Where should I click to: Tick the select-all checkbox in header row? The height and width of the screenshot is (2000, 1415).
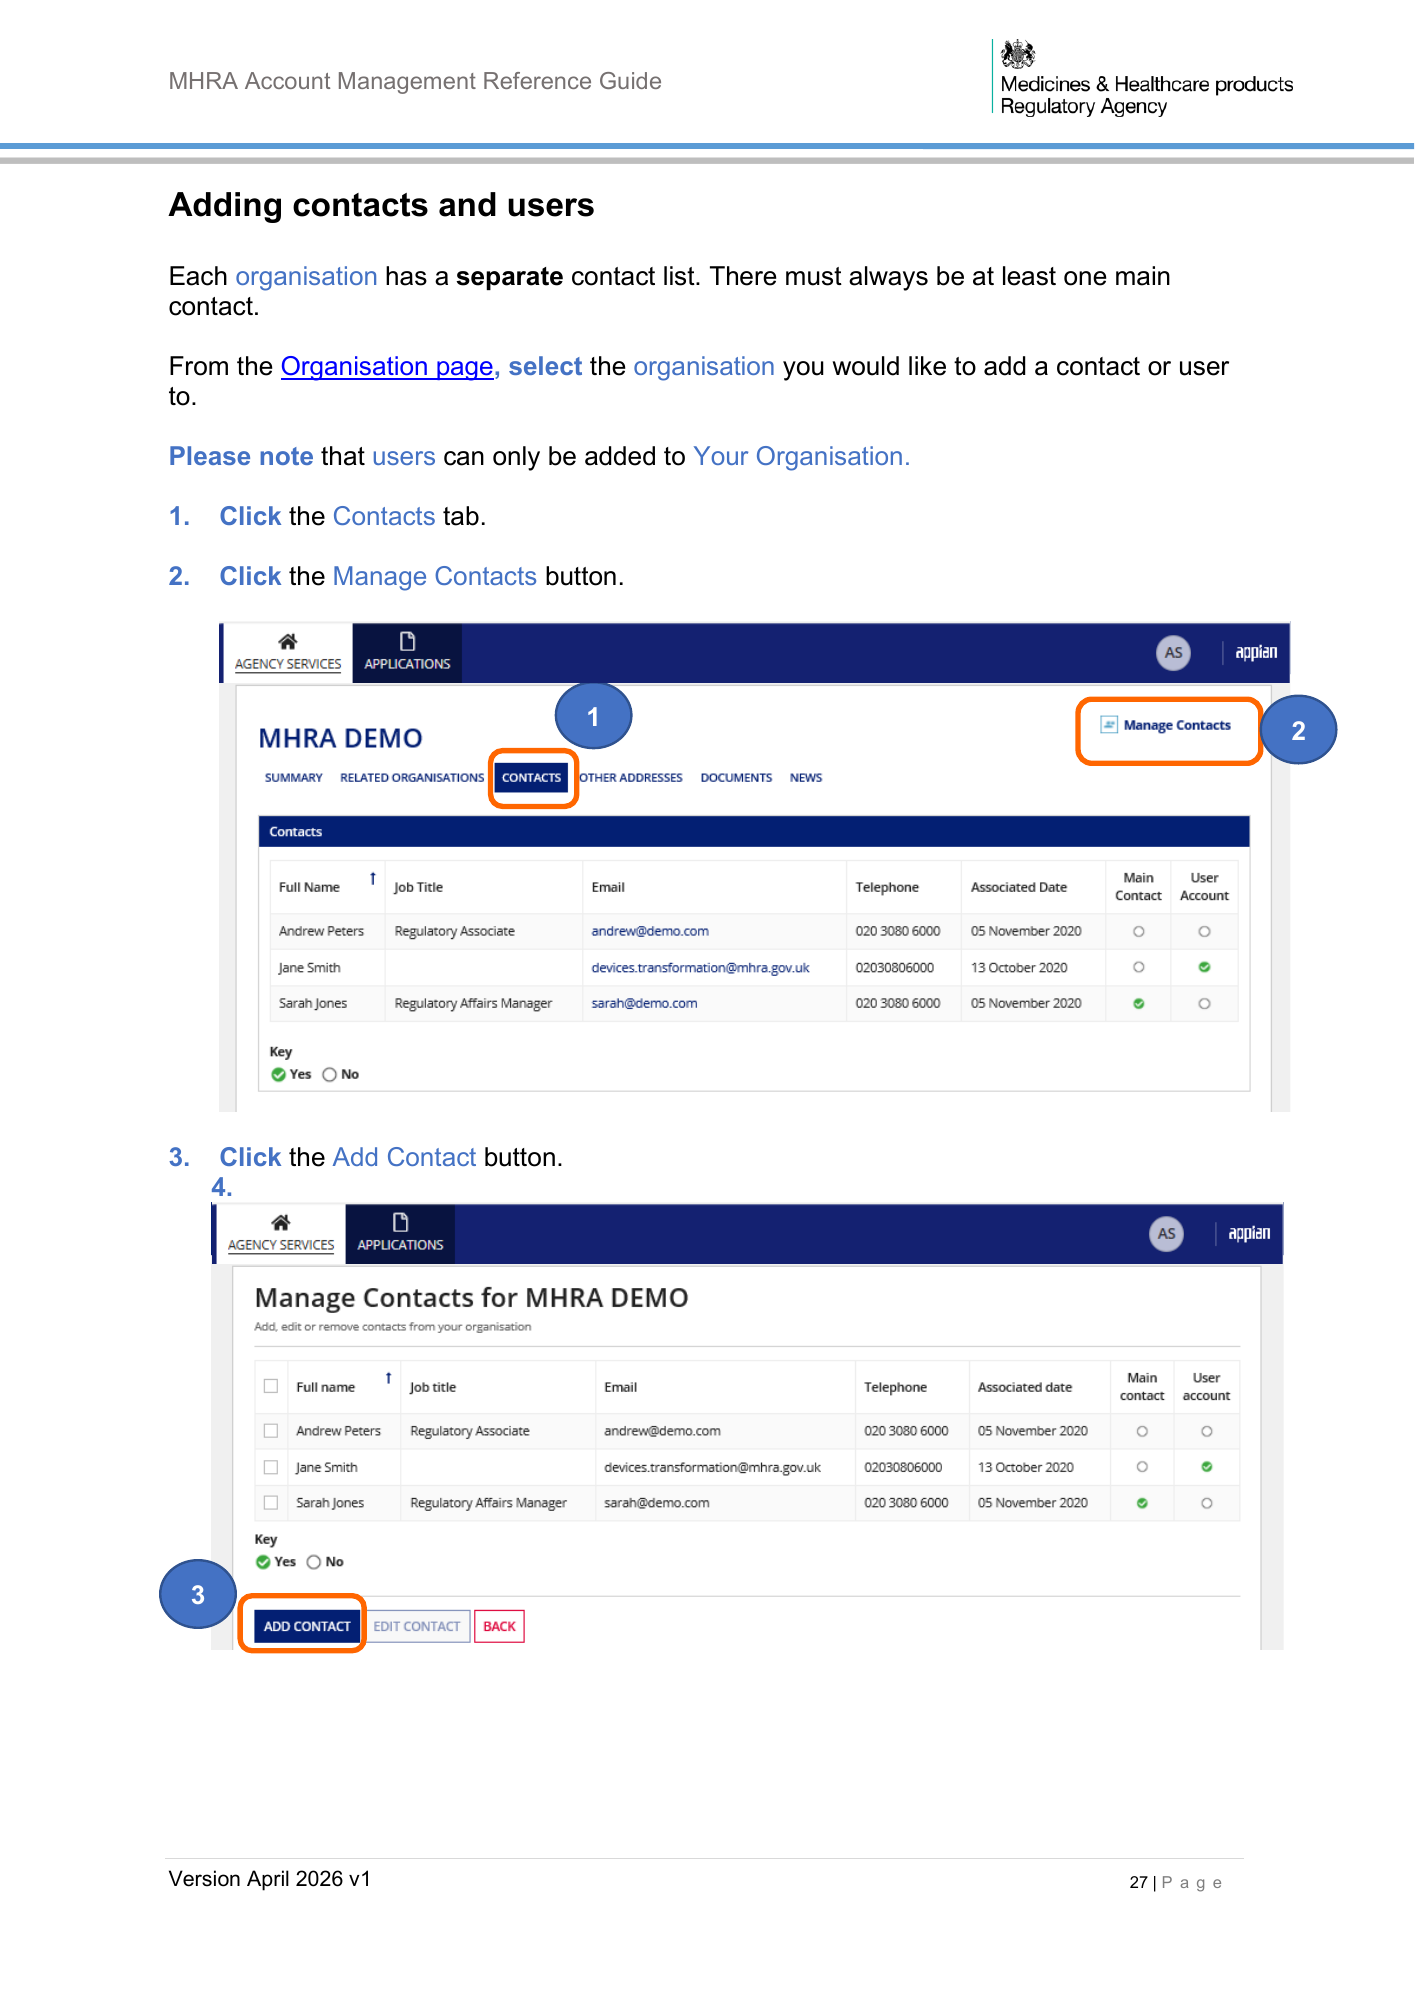tap(271, 1386)
